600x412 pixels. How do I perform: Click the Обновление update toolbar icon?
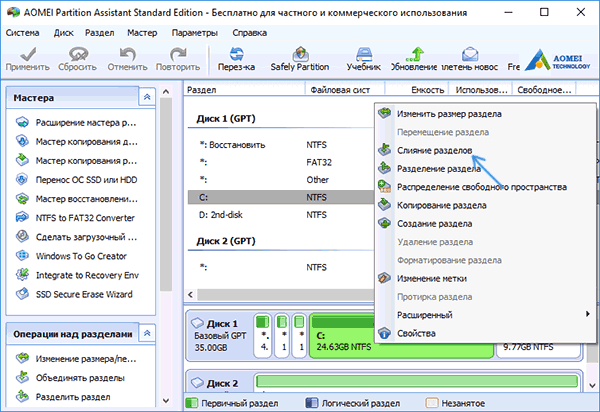click(414, 59)
